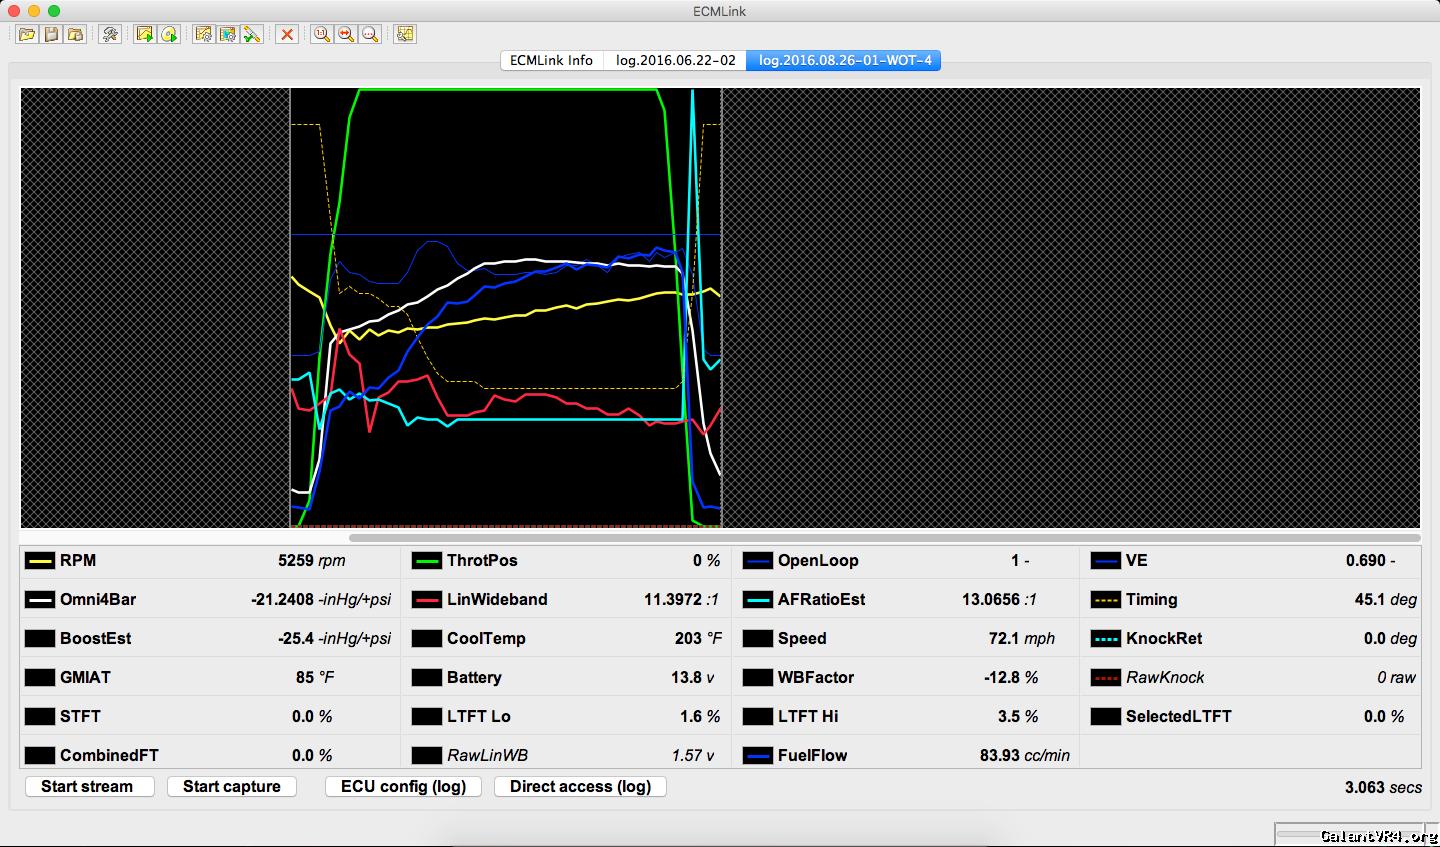Select the LTFT Hi row label
The image size is (1440, 847).
point(808,717)
